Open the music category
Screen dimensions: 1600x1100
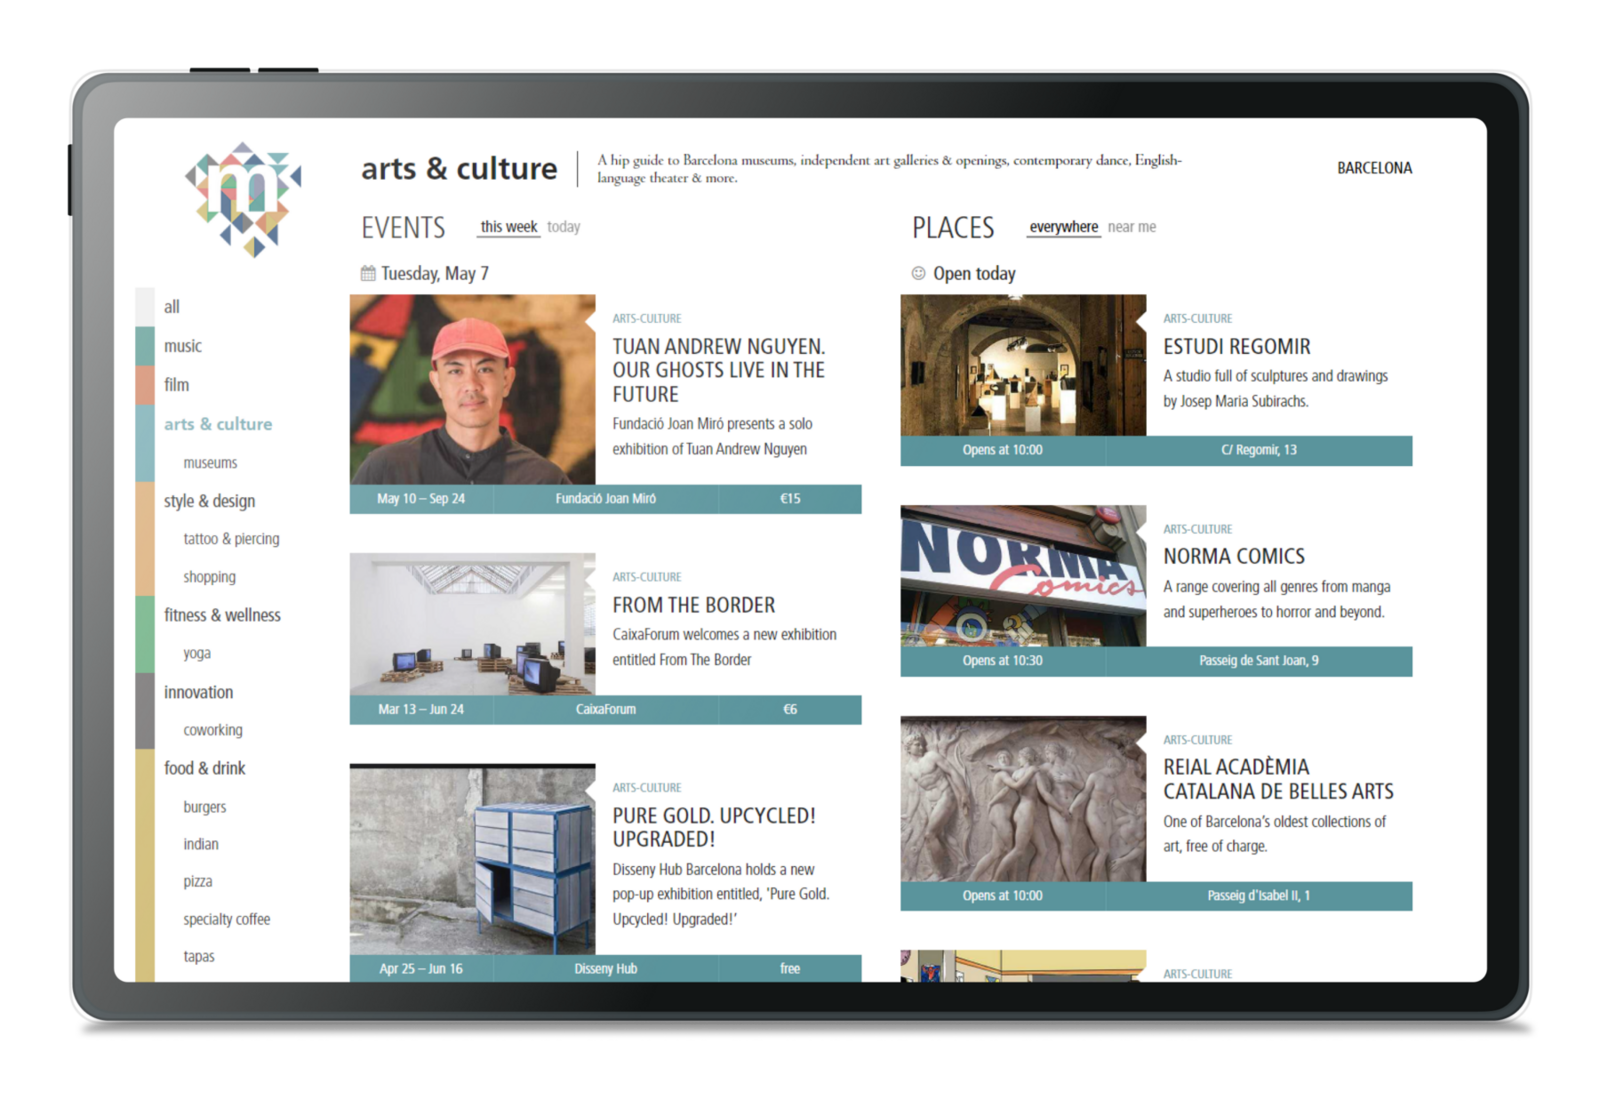tap(183, 346)
